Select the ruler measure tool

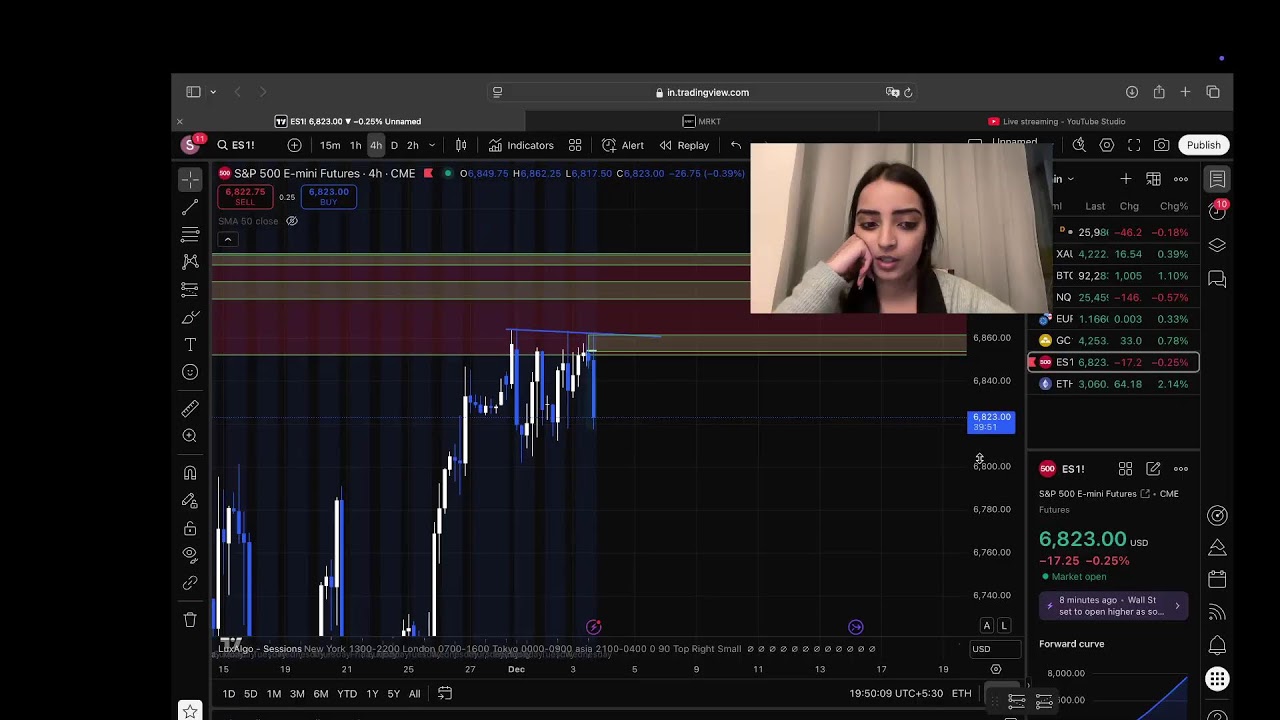[190, 408]
